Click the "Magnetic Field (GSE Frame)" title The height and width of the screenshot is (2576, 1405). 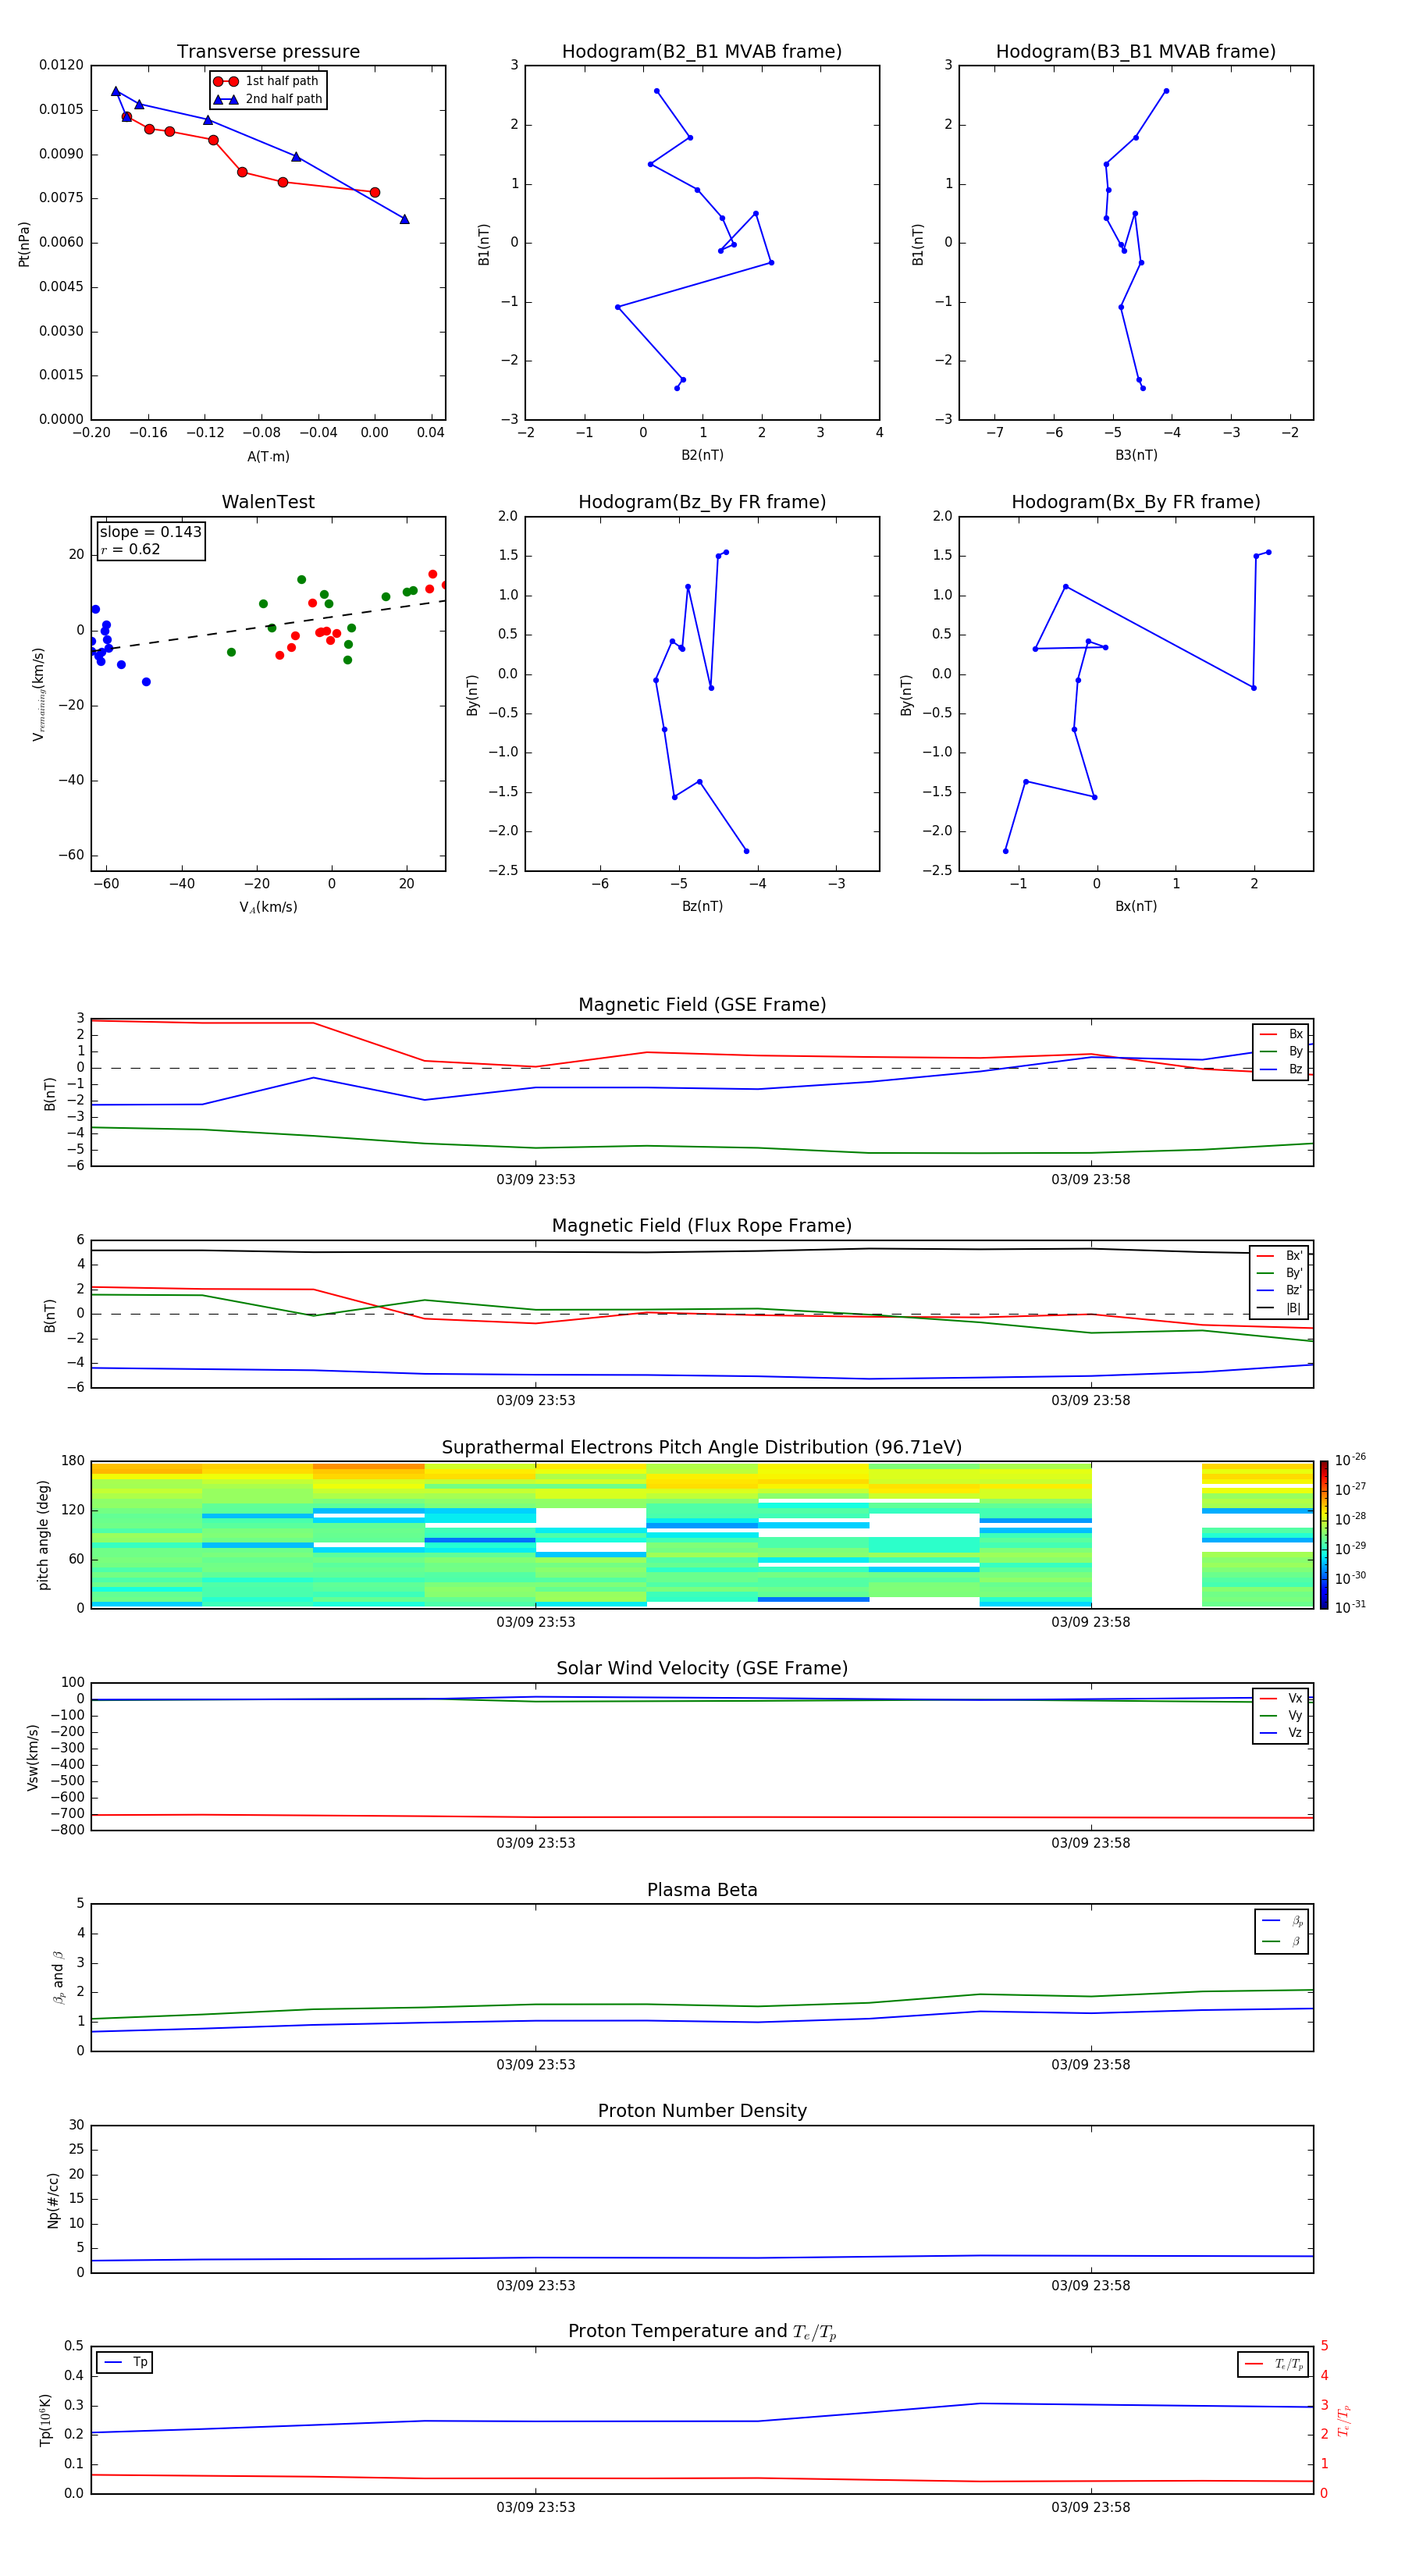[702, 1005]
